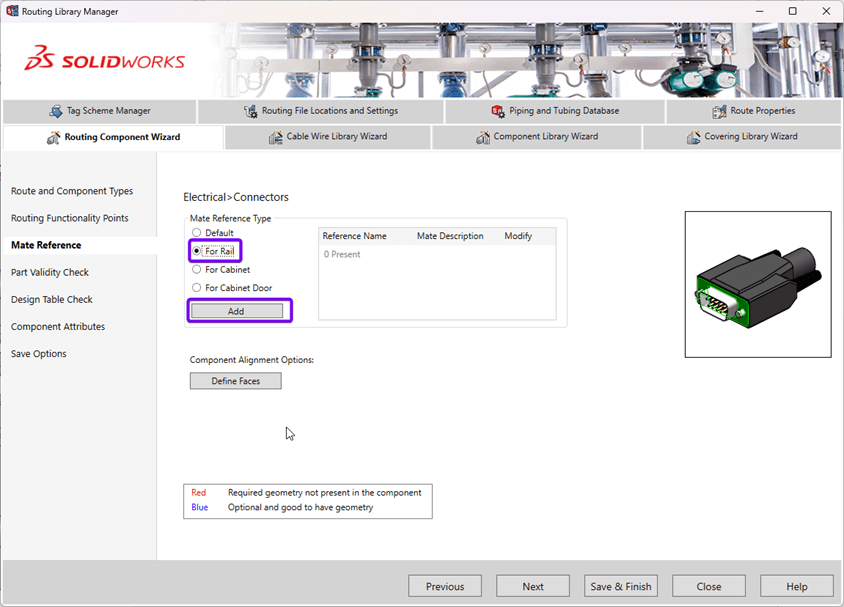Click the SolidWorks logo in the banner
Viewport: 844px width, 607px height.
point(104,58)
